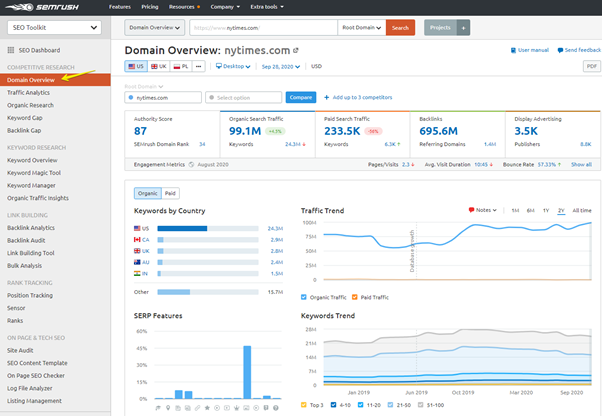Image resolution: width=602 pixels, height=416 pixels.
Task: Toggle 4-10 keywords checkbox
Action: tap(334, 405)
